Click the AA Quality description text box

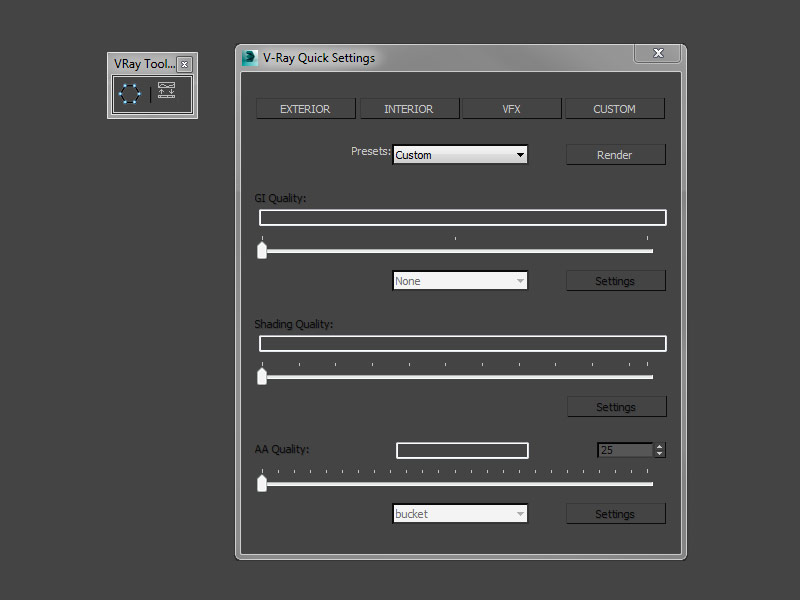point(462,451)
